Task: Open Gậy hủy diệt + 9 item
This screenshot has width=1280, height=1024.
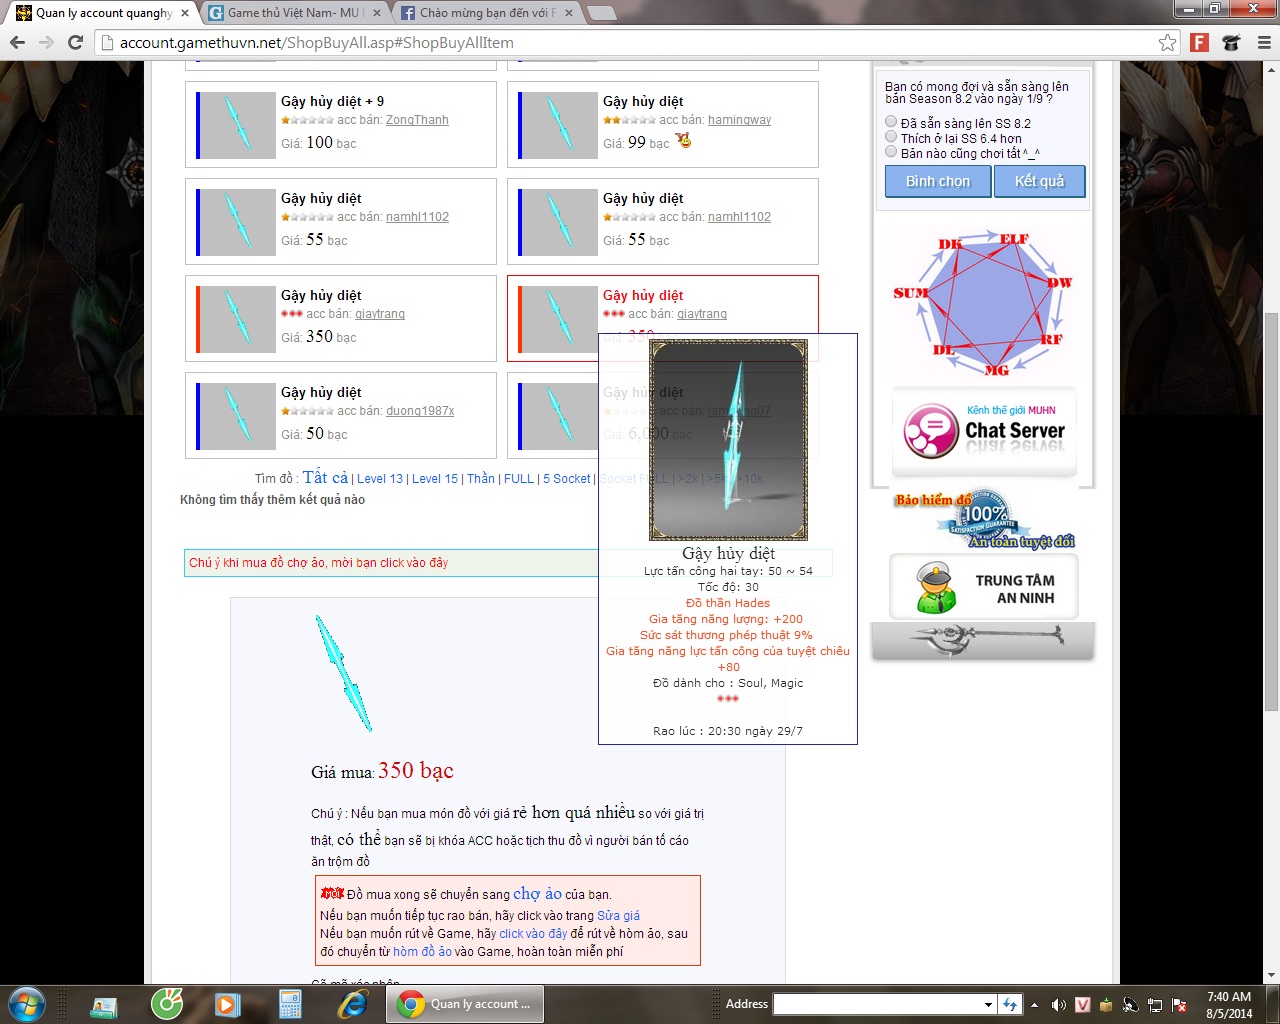Action: 332,101
